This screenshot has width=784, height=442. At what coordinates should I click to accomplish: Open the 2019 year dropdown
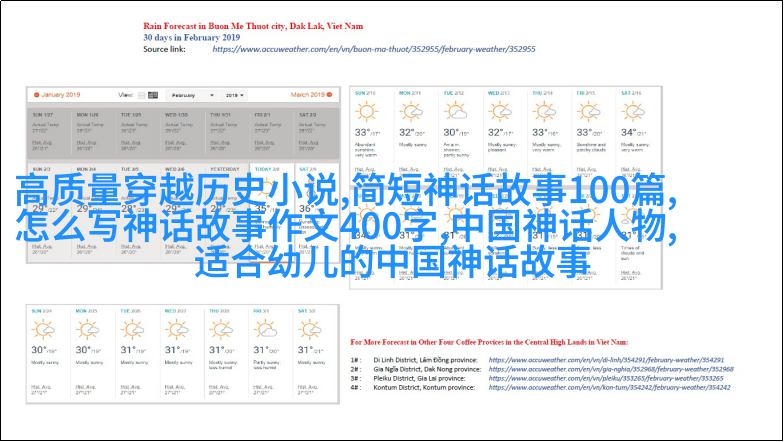click(x=234, y=95)
